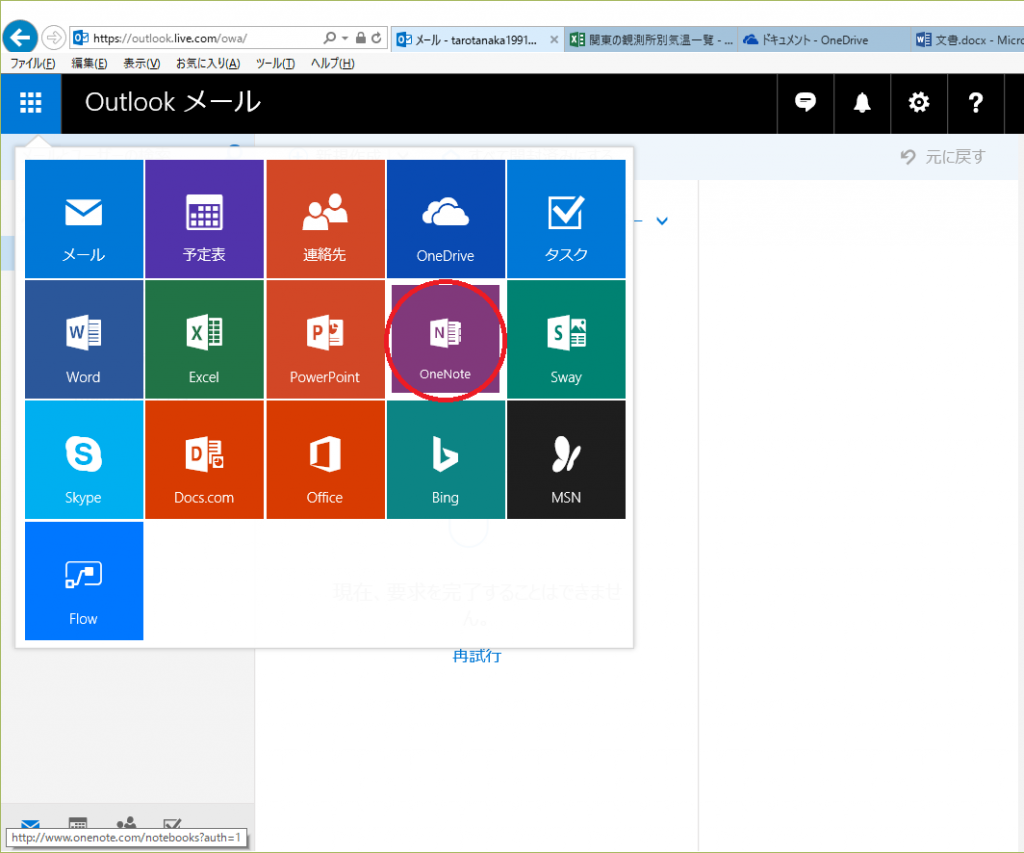The height and width of the screenshot is (853, 1024).
Task: Open the PowerPoint tile
Action: (325, 340)
